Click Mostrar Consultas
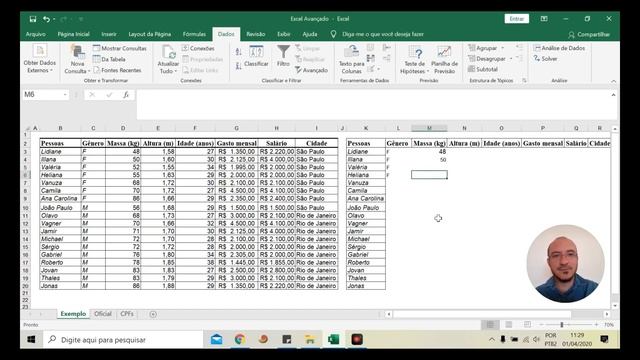This screenshot has height=360, width=640. pos(120,48)
